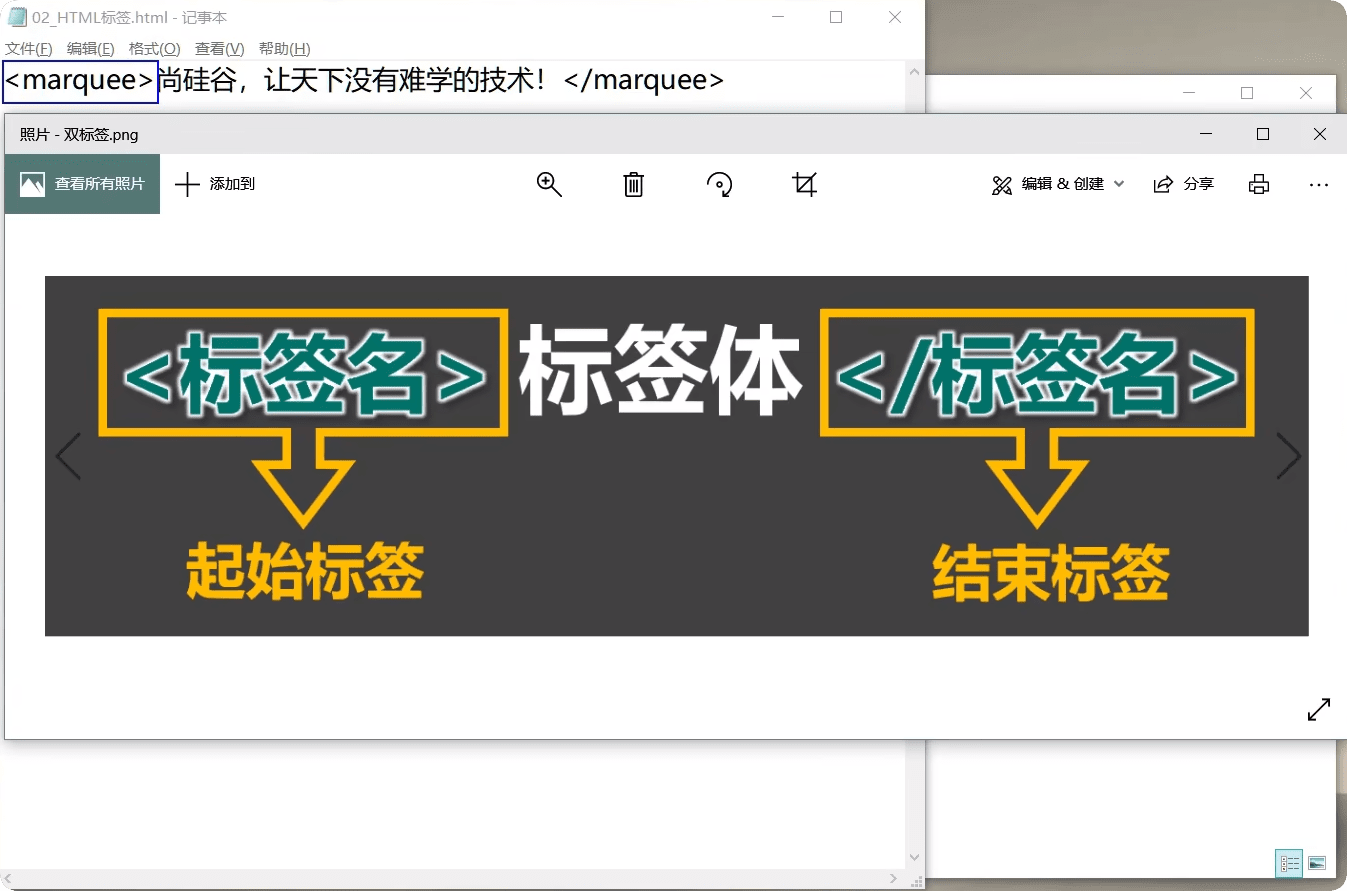Click the 查看所有照片 button

pos(82,184)
